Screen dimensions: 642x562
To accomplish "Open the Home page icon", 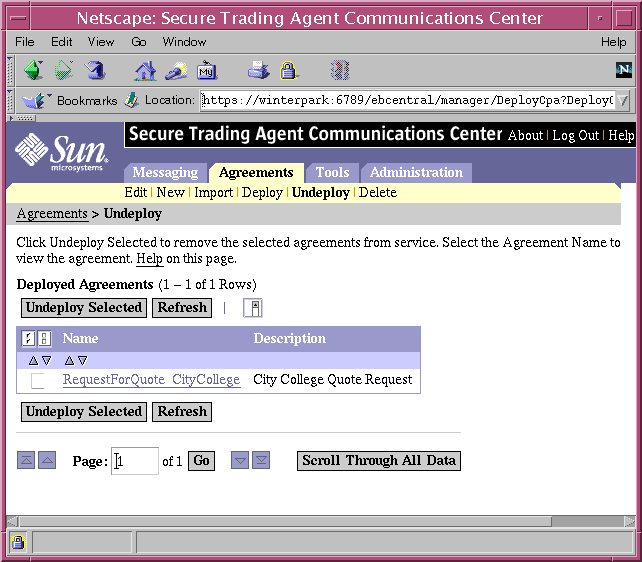I will click(145, 70).
